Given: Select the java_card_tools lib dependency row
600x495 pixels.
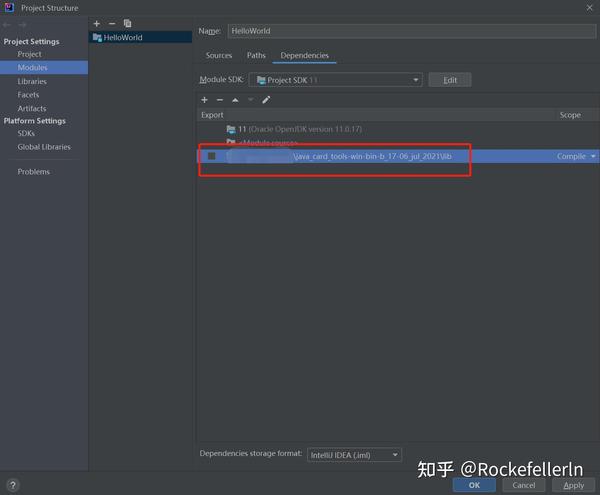Looking at the screenshot, I should point(398,156).
